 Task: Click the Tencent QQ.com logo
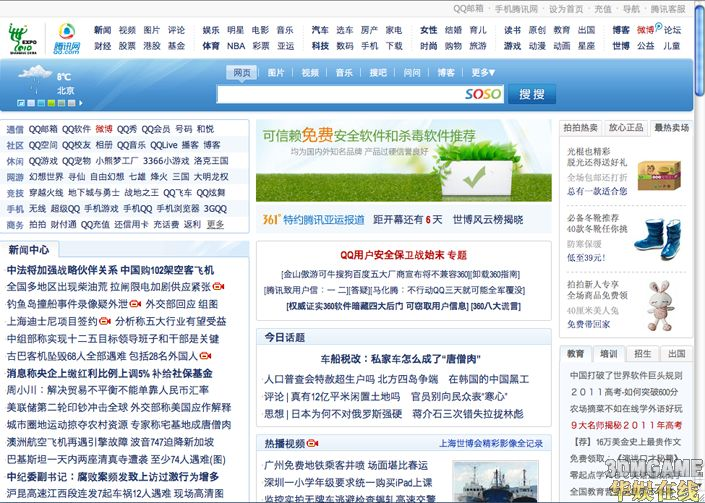tap(67, 39)
